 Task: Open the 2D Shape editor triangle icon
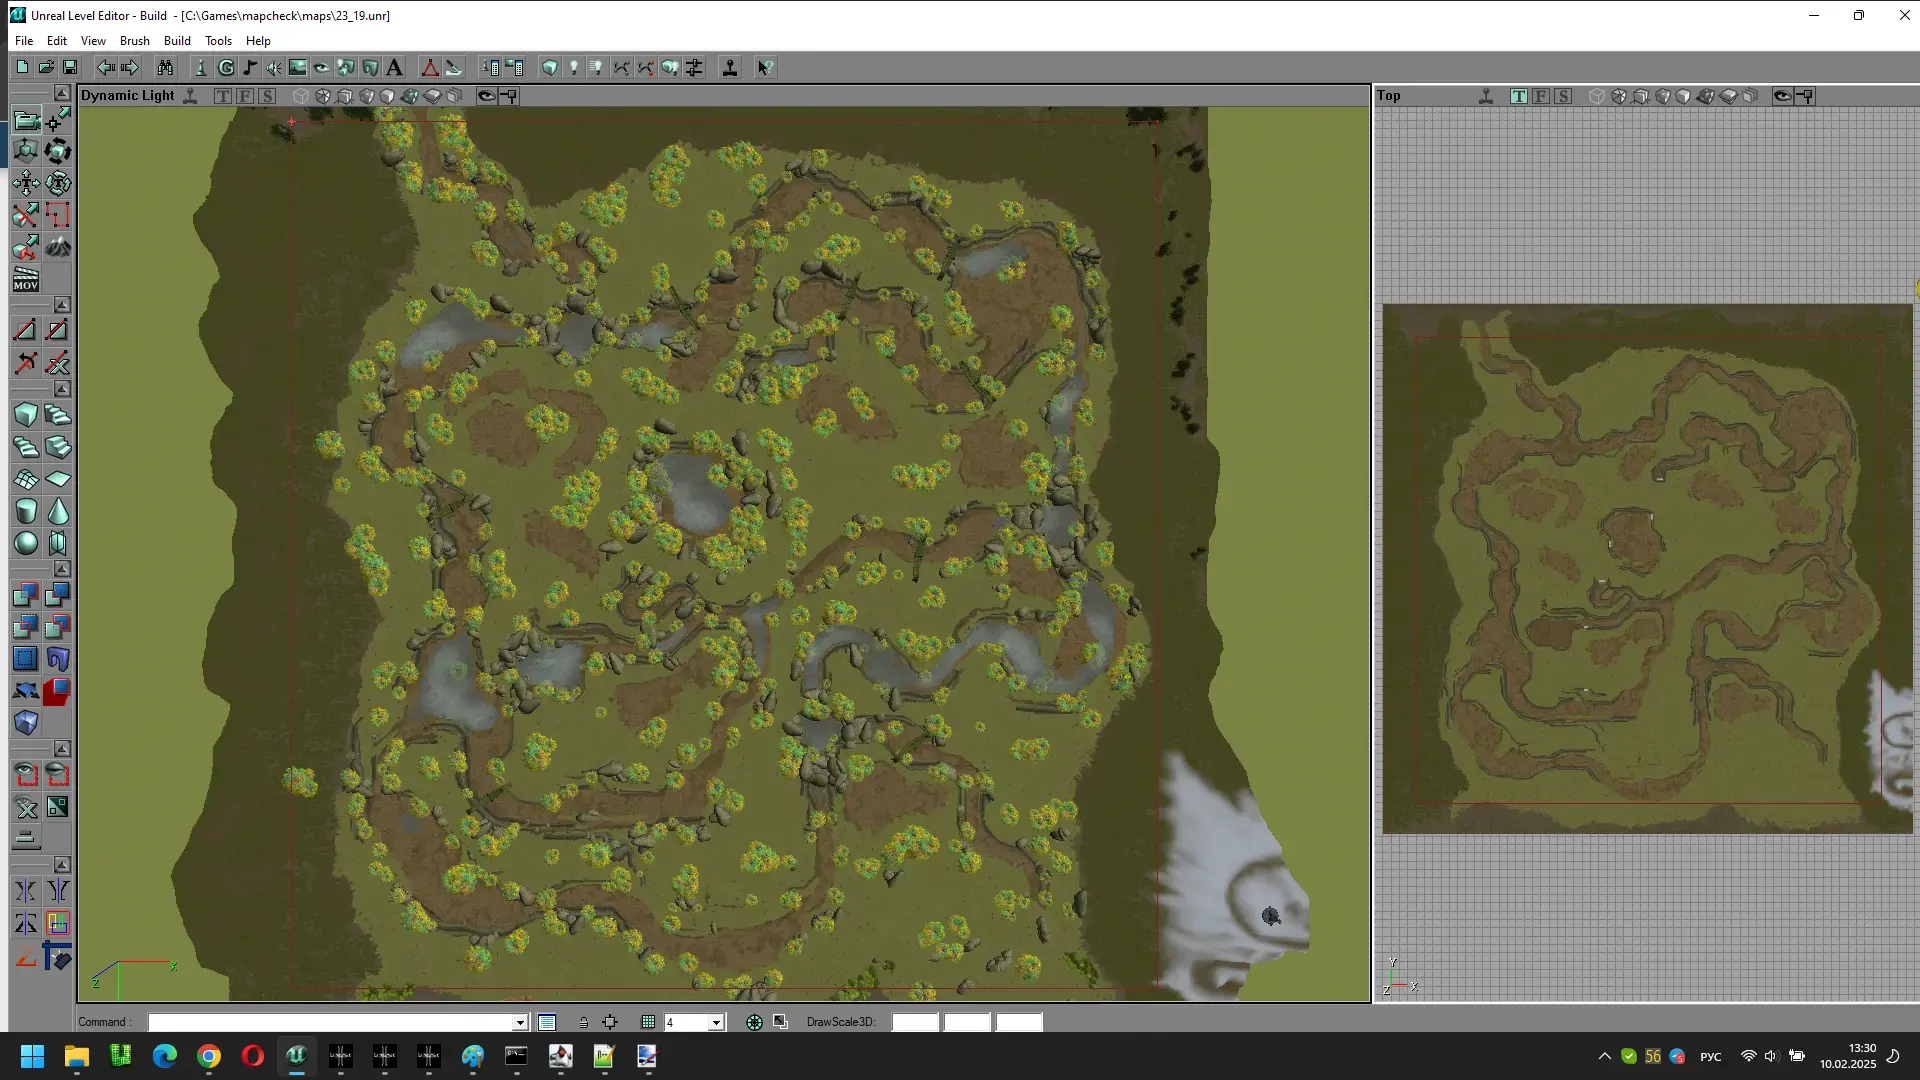point(430,67)
